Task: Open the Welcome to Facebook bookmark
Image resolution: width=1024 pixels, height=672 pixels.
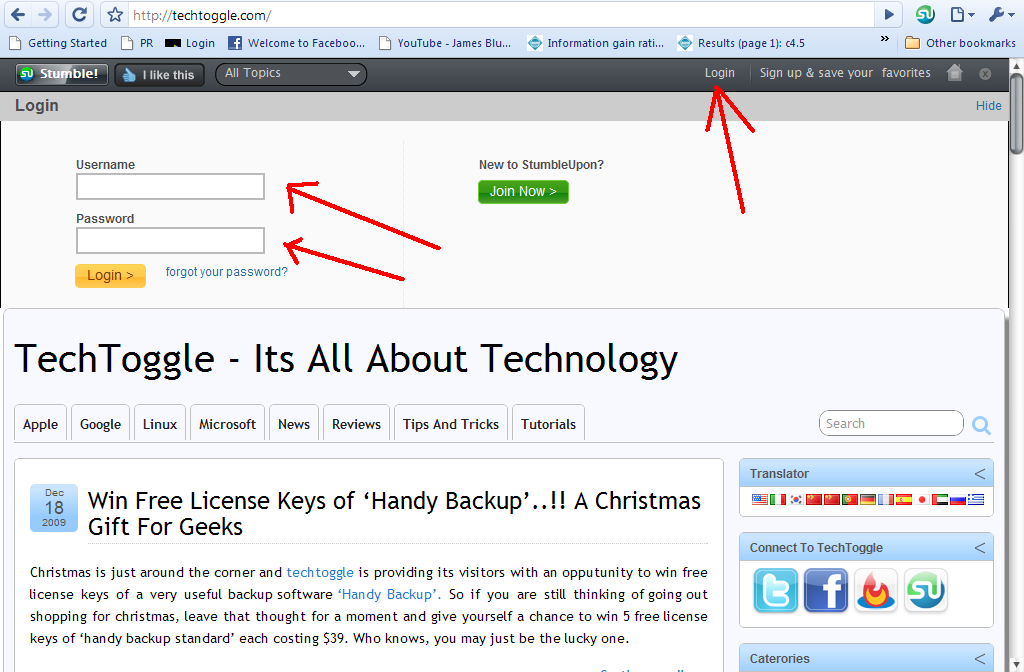Action: point(296,43)
